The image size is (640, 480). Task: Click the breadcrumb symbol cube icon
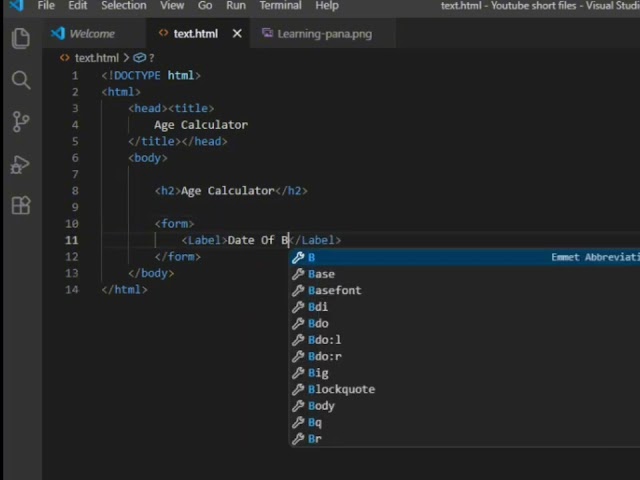[140, 58]
